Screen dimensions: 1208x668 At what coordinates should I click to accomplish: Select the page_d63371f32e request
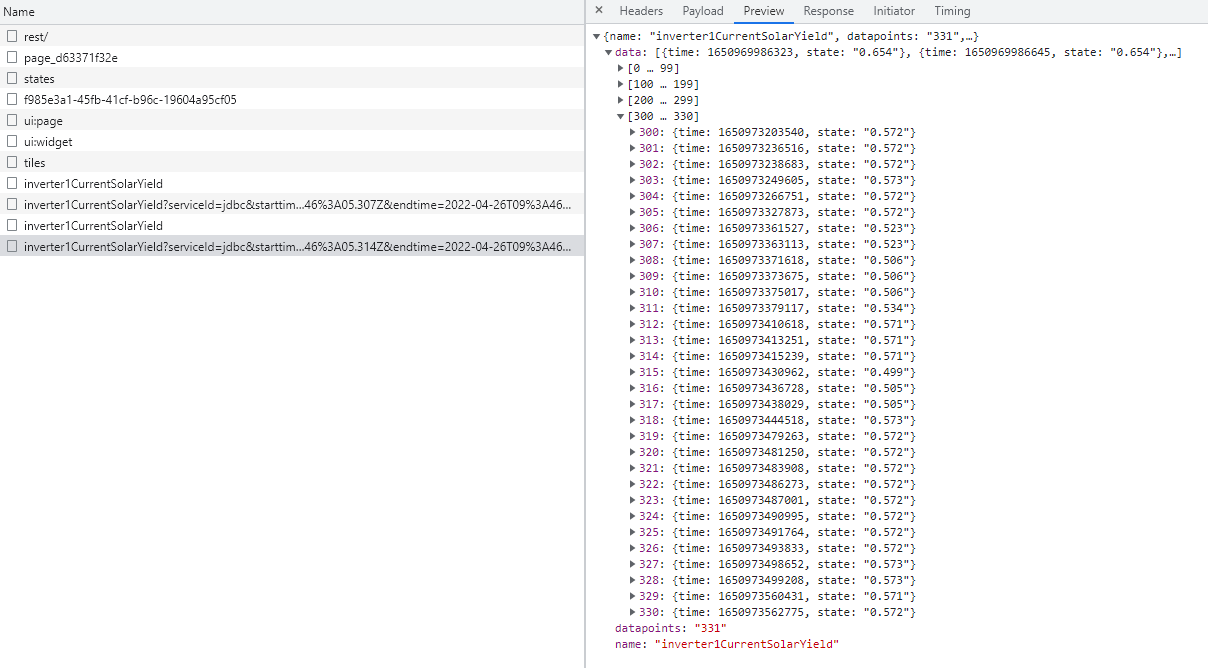[71, 58]
